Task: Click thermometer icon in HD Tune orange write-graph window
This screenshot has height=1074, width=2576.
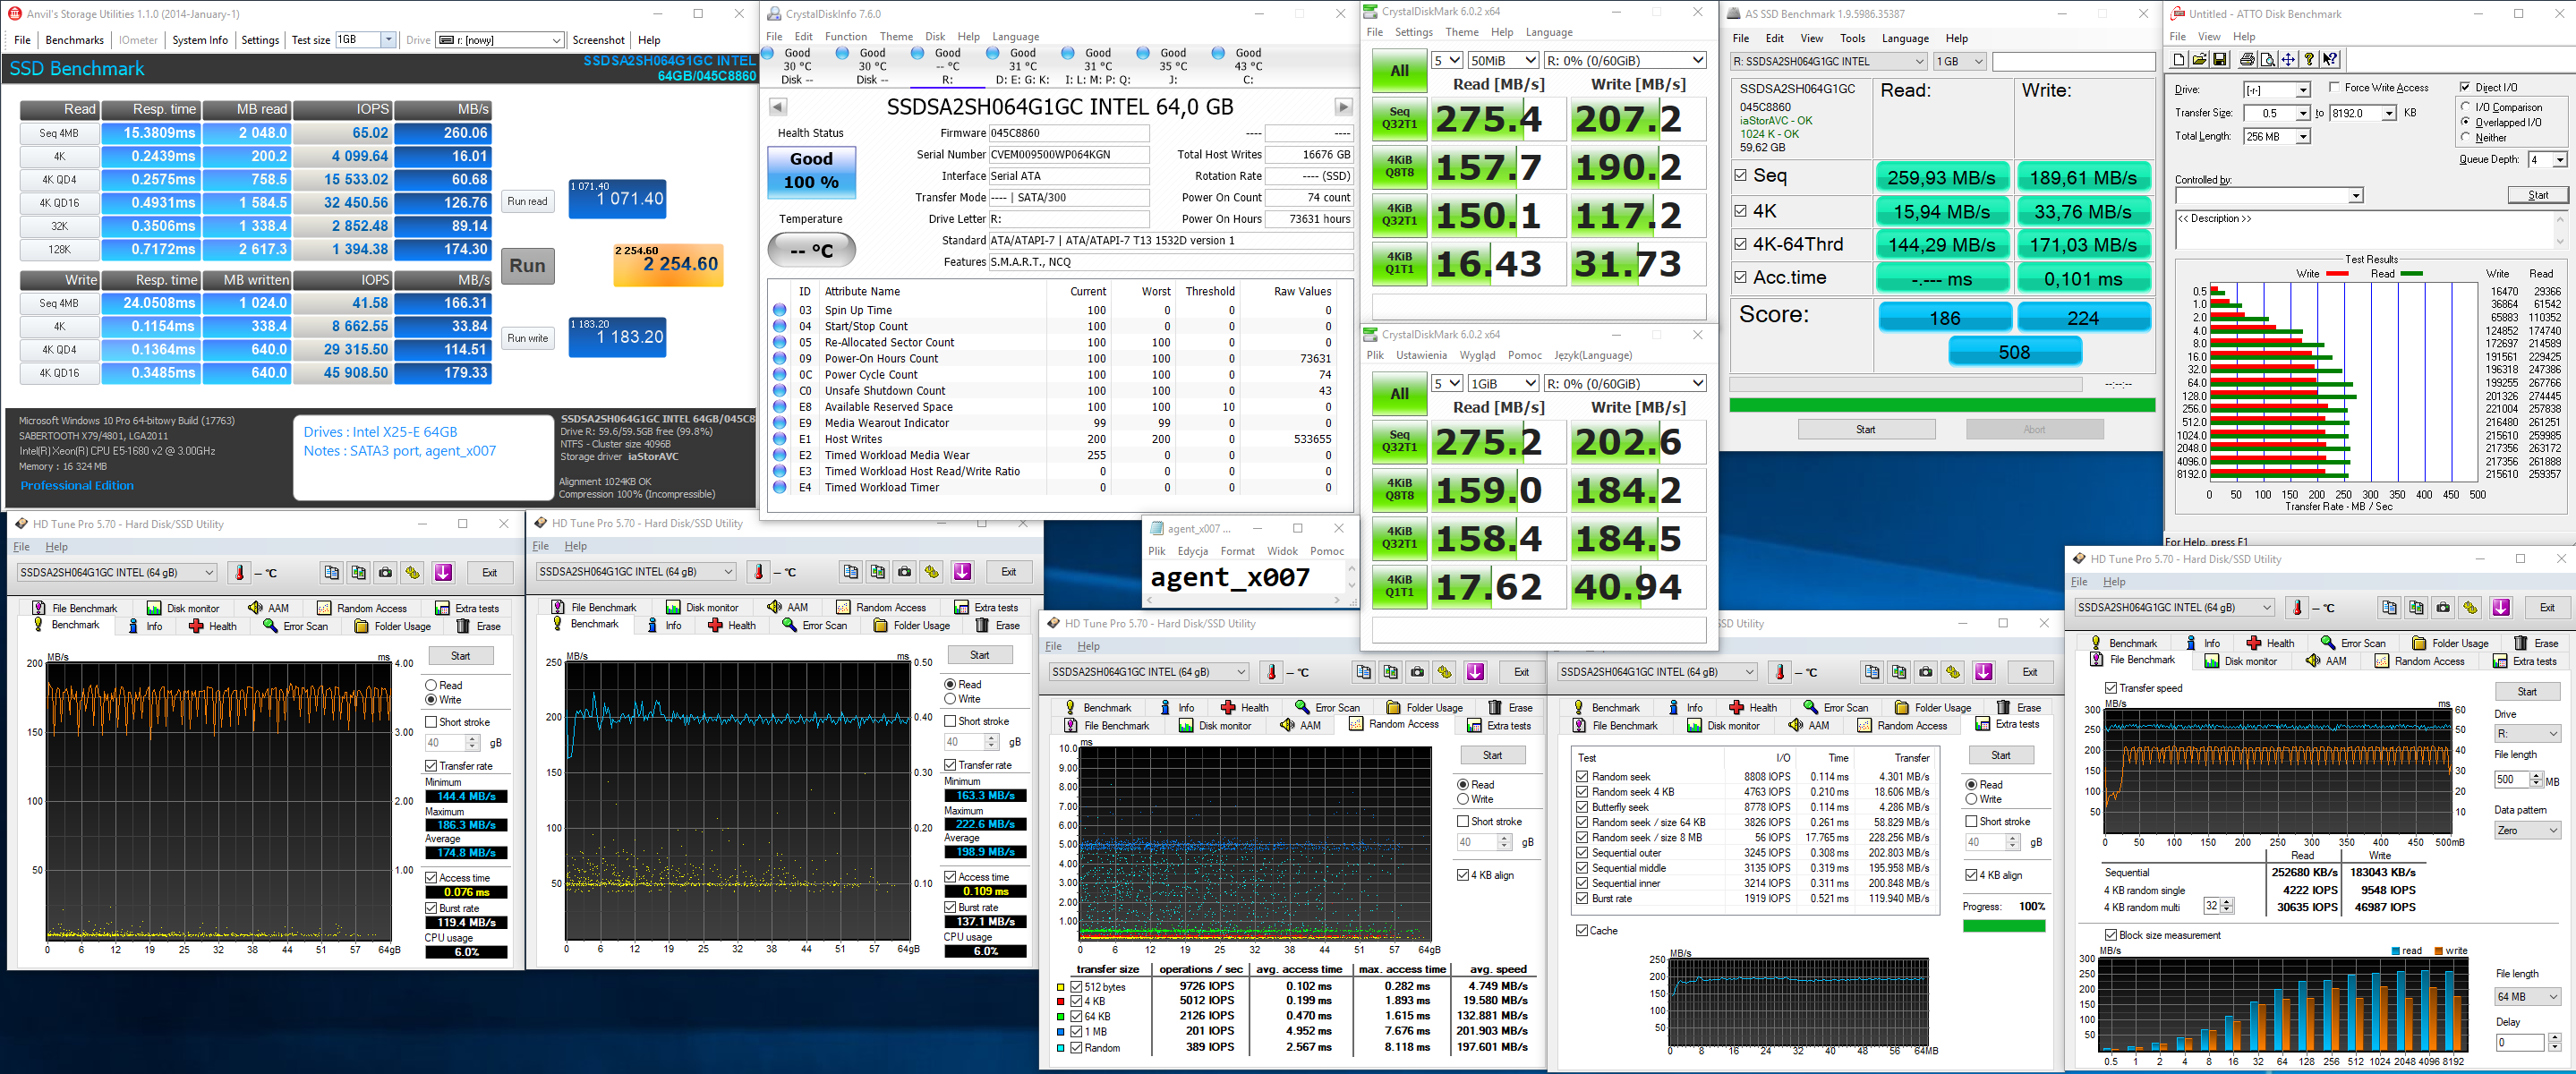Action: click(239, 573)
